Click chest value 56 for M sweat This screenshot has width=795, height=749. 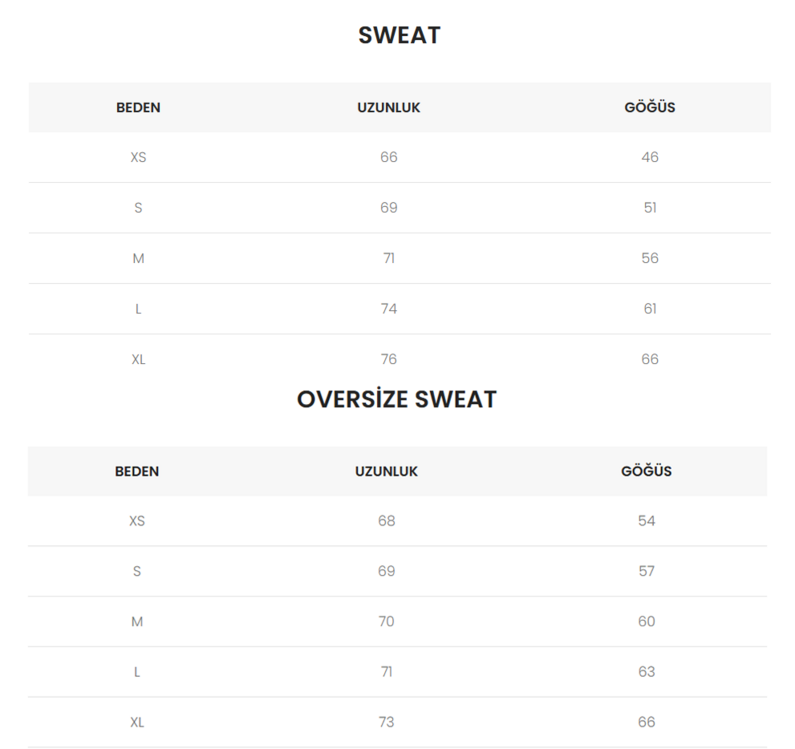[649, 258]
